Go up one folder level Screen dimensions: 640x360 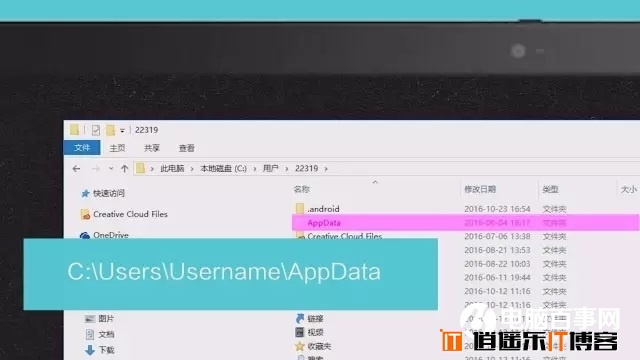click(x=124, y=169)
